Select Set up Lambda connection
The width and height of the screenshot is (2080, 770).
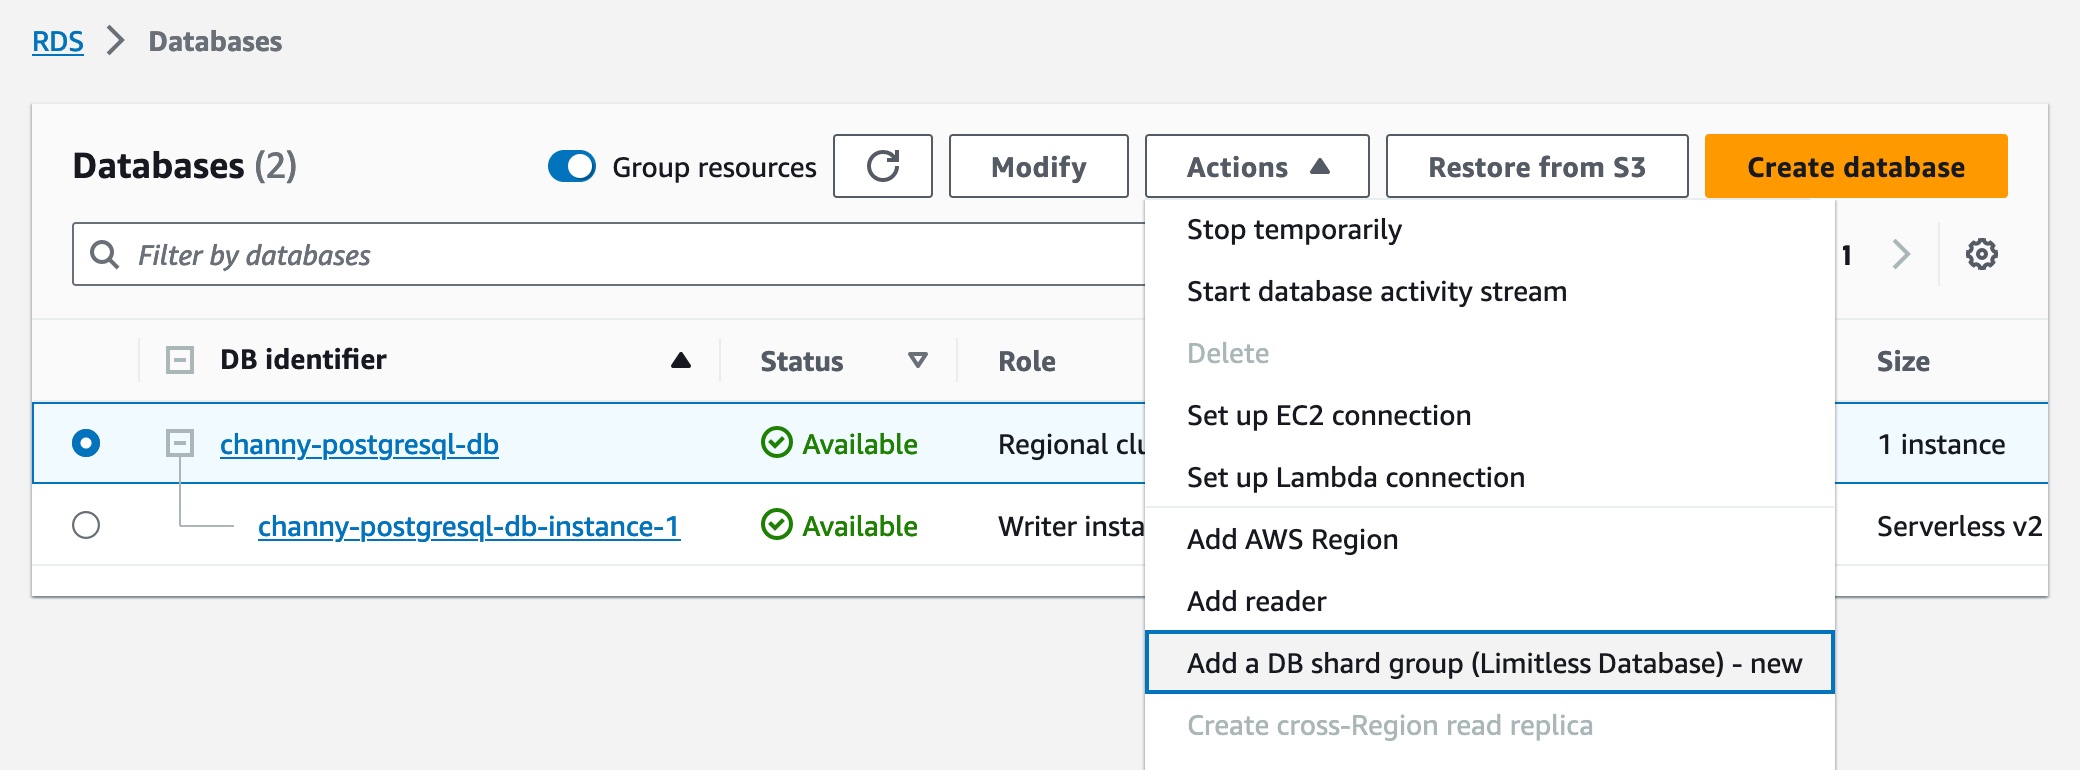click(1490, 478)
